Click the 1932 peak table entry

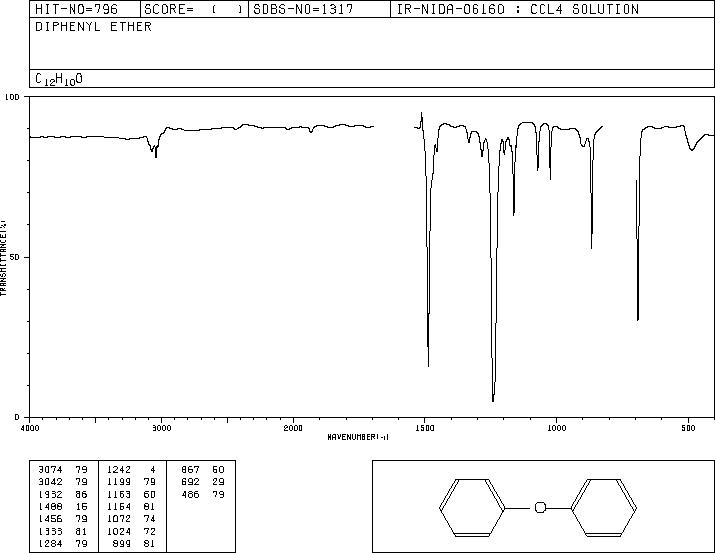pyautogui.click(x=50, y=495)
